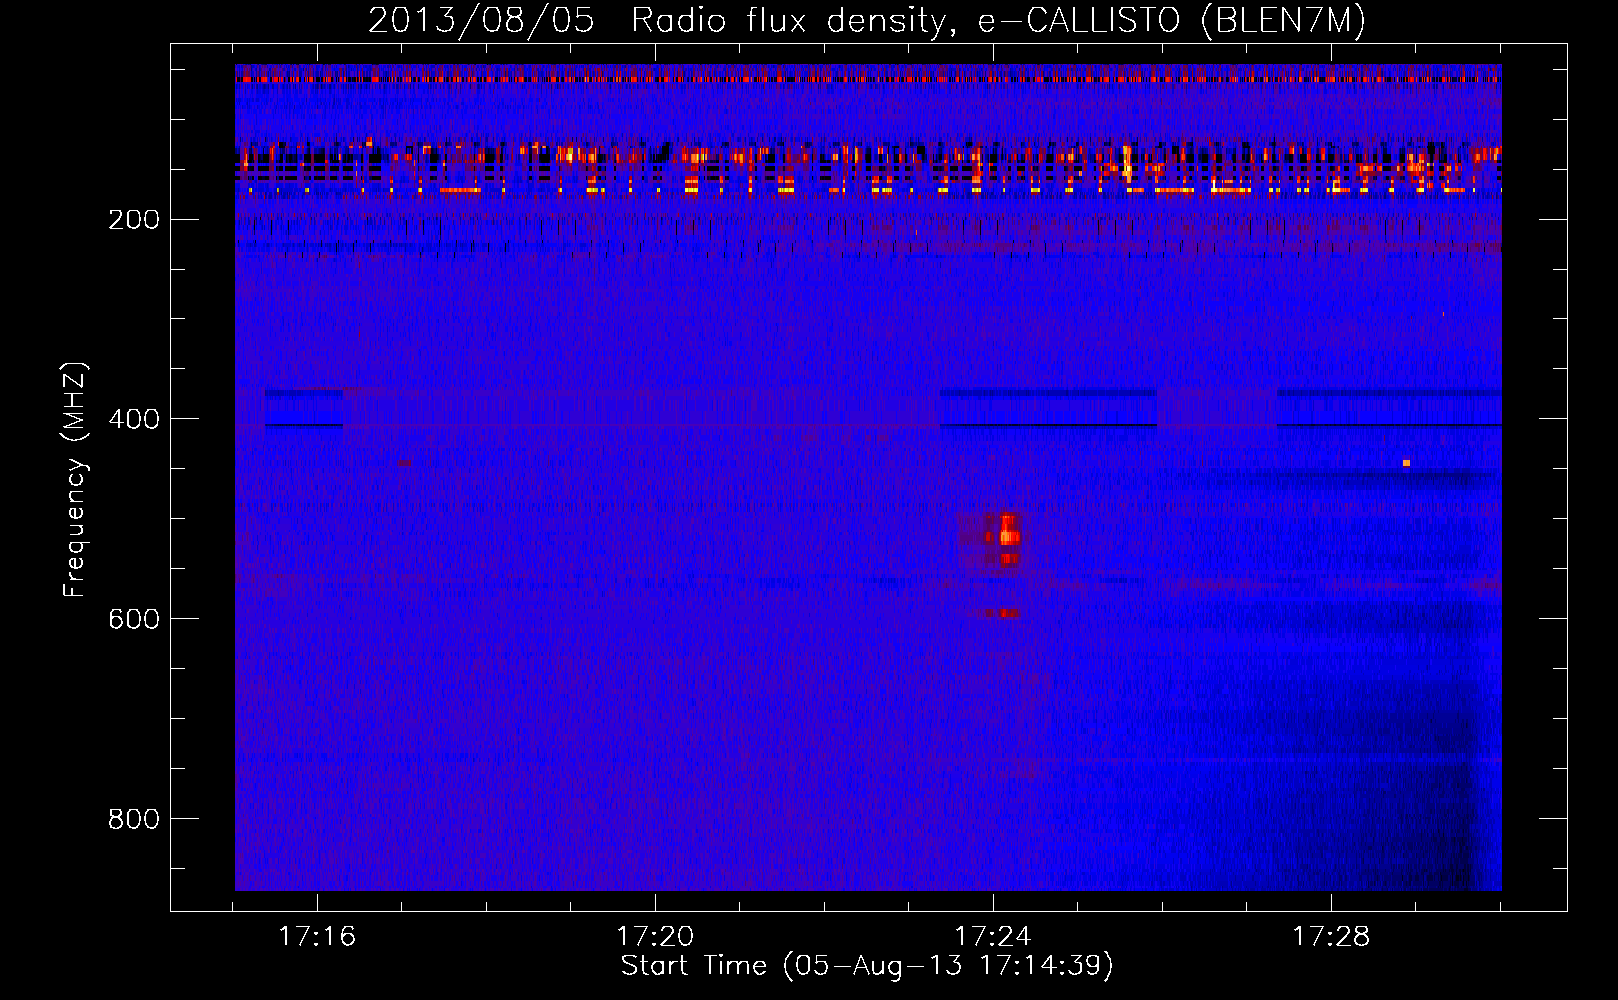Click the 800 frequency axis label
This screenshot has width=1618, height=1000.
134,819
